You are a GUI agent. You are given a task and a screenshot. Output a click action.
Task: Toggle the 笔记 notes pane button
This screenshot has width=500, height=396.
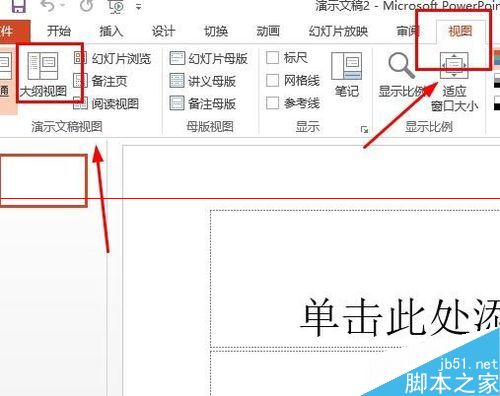pyautogui.click(x=347, y=75)
